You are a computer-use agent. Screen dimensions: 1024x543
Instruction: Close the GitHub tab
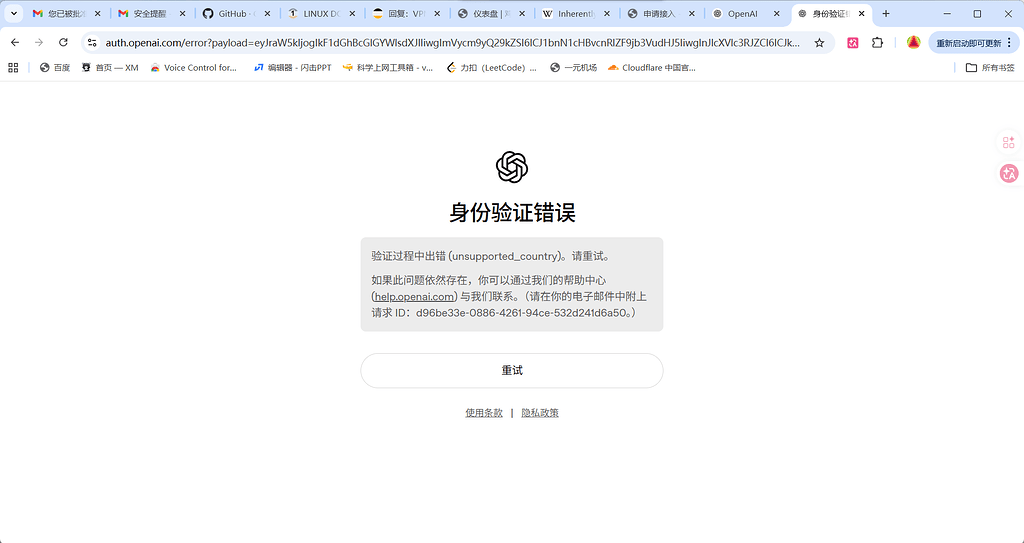click(x=267, y=14)
